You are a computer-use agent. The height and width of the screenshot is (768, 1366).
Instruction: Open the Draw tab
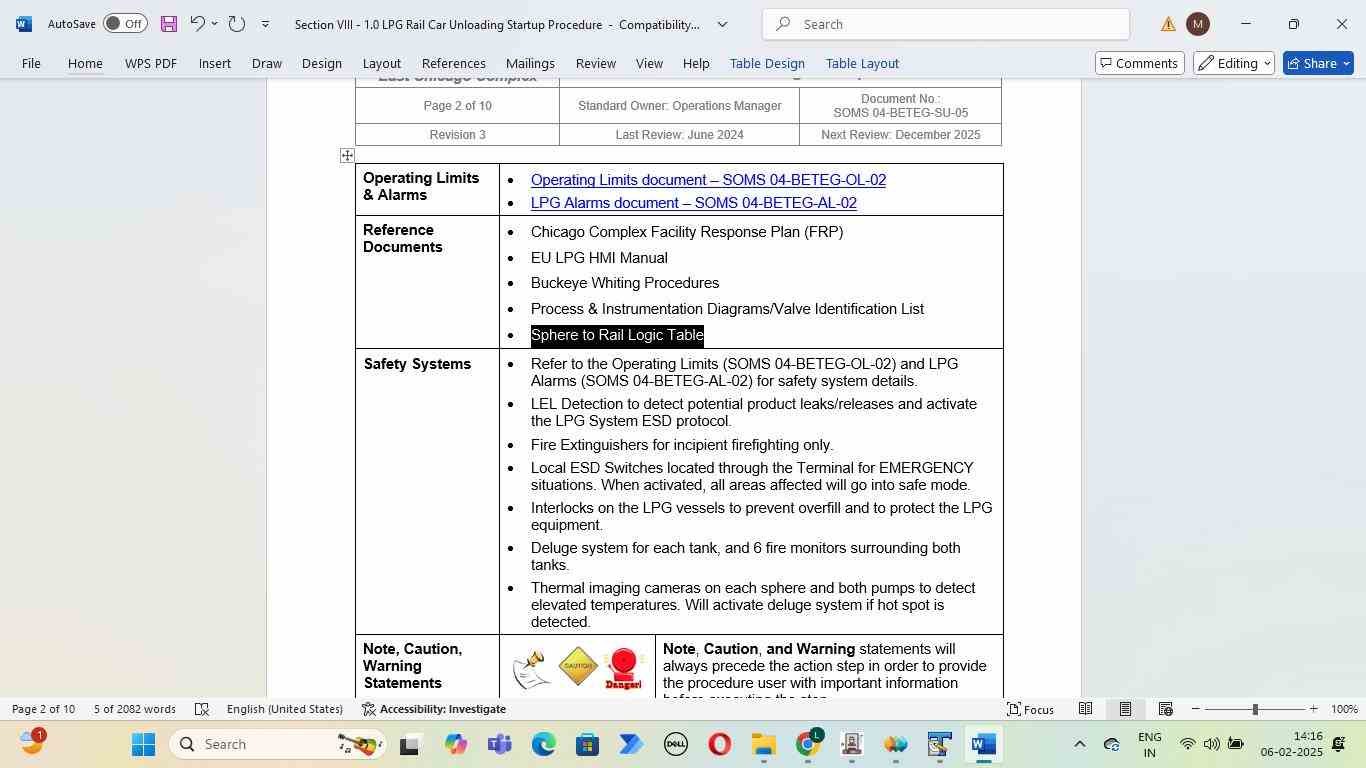pos(266,63)
